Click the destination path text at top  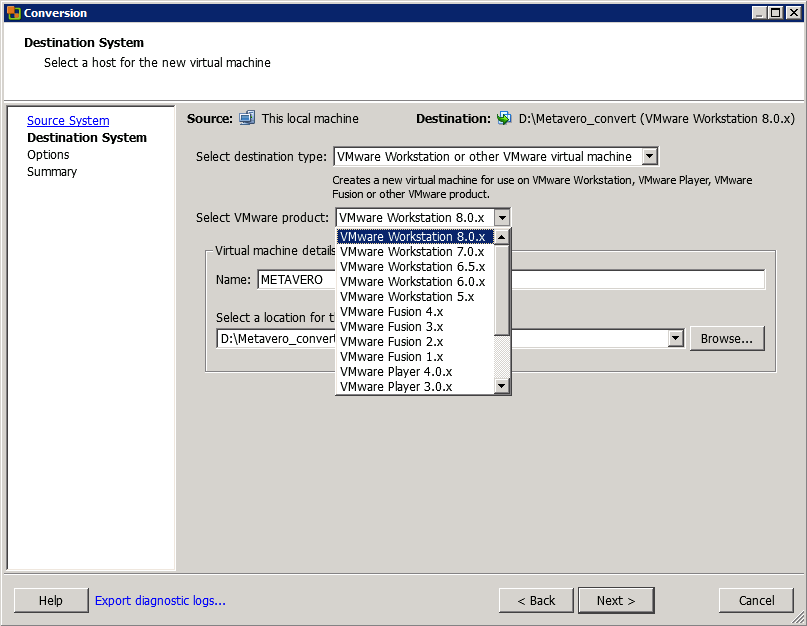pos(657,118)
